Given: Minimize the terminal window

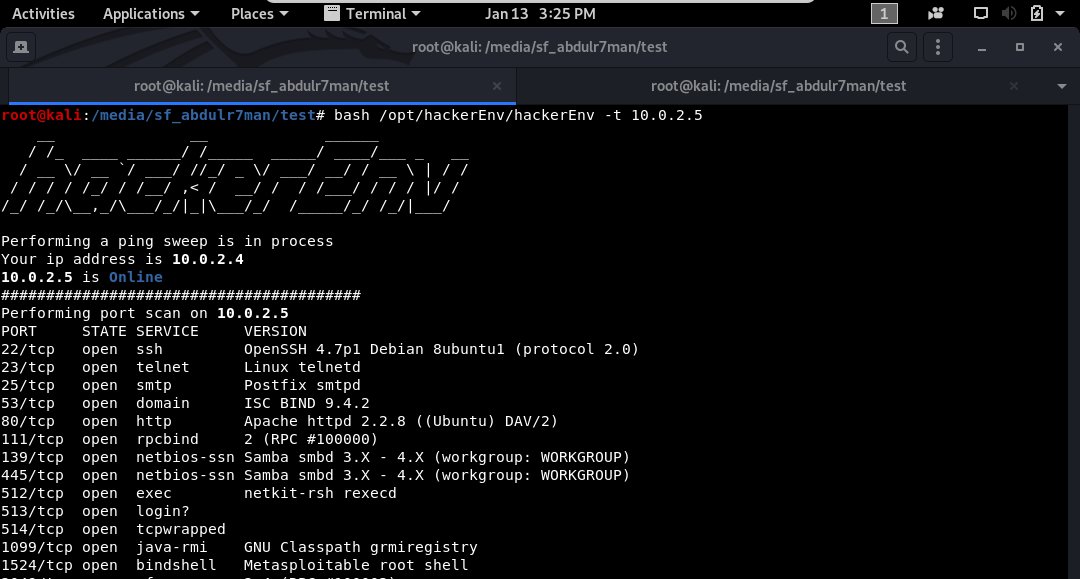Looking at the screenshot, I should pos(982,47).
